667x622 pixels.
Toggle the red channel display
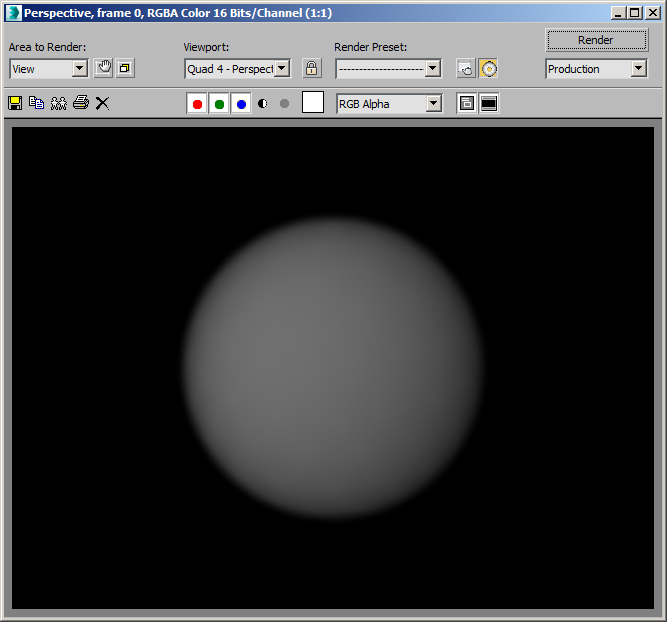coord(197,104)
